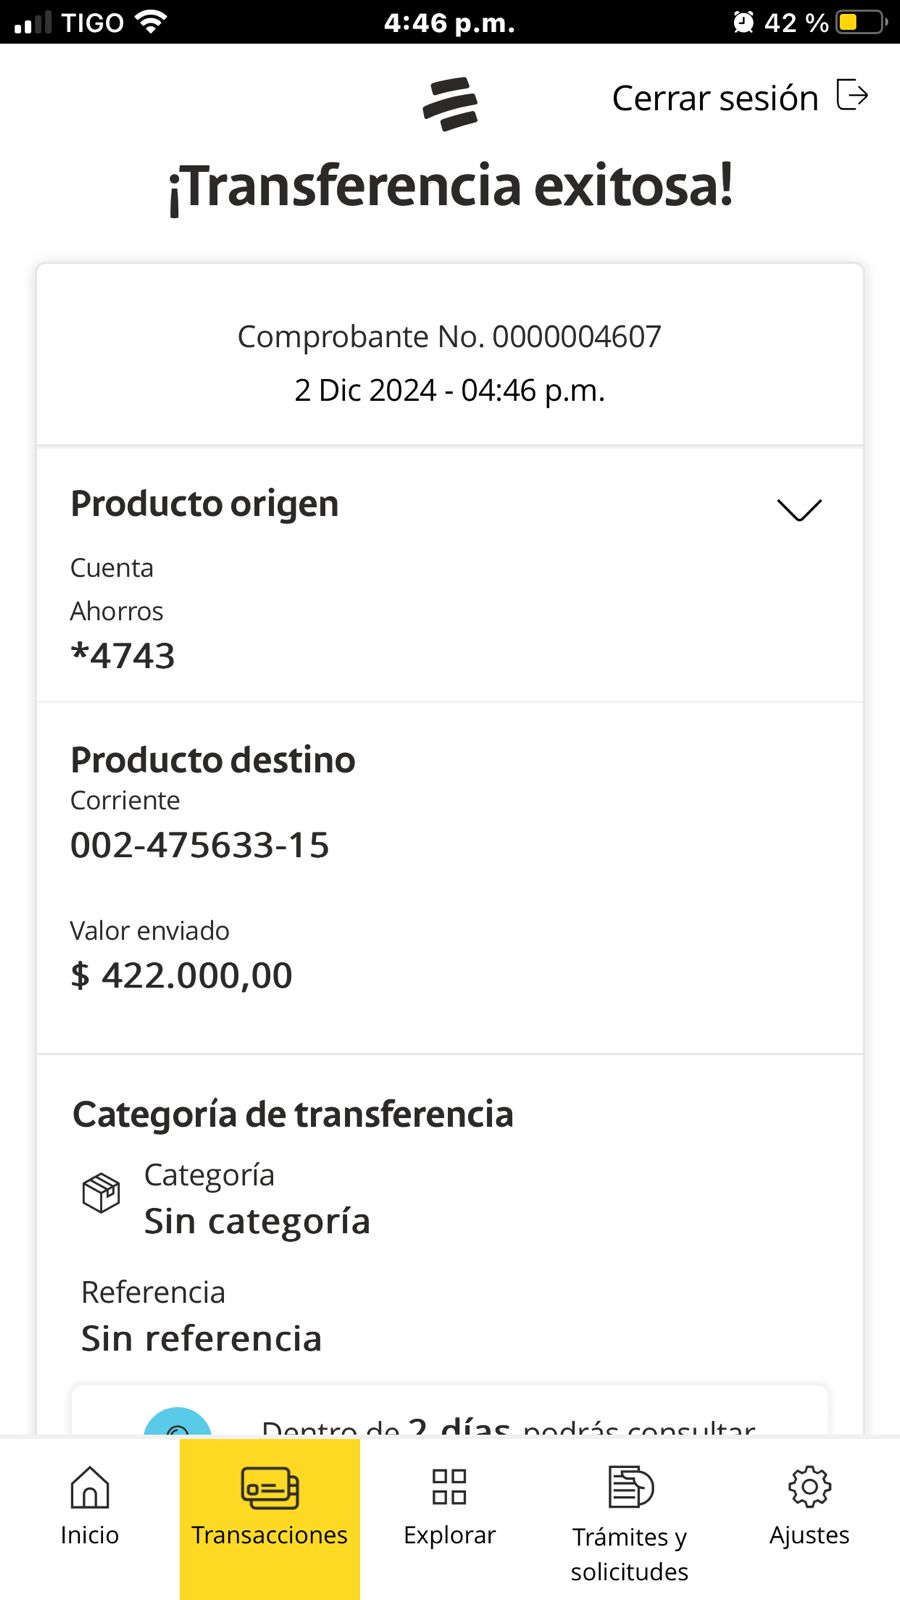Tap battery indicator in status bar
The width and height of the screenshot is (900, 1600).
coord(862,22)
